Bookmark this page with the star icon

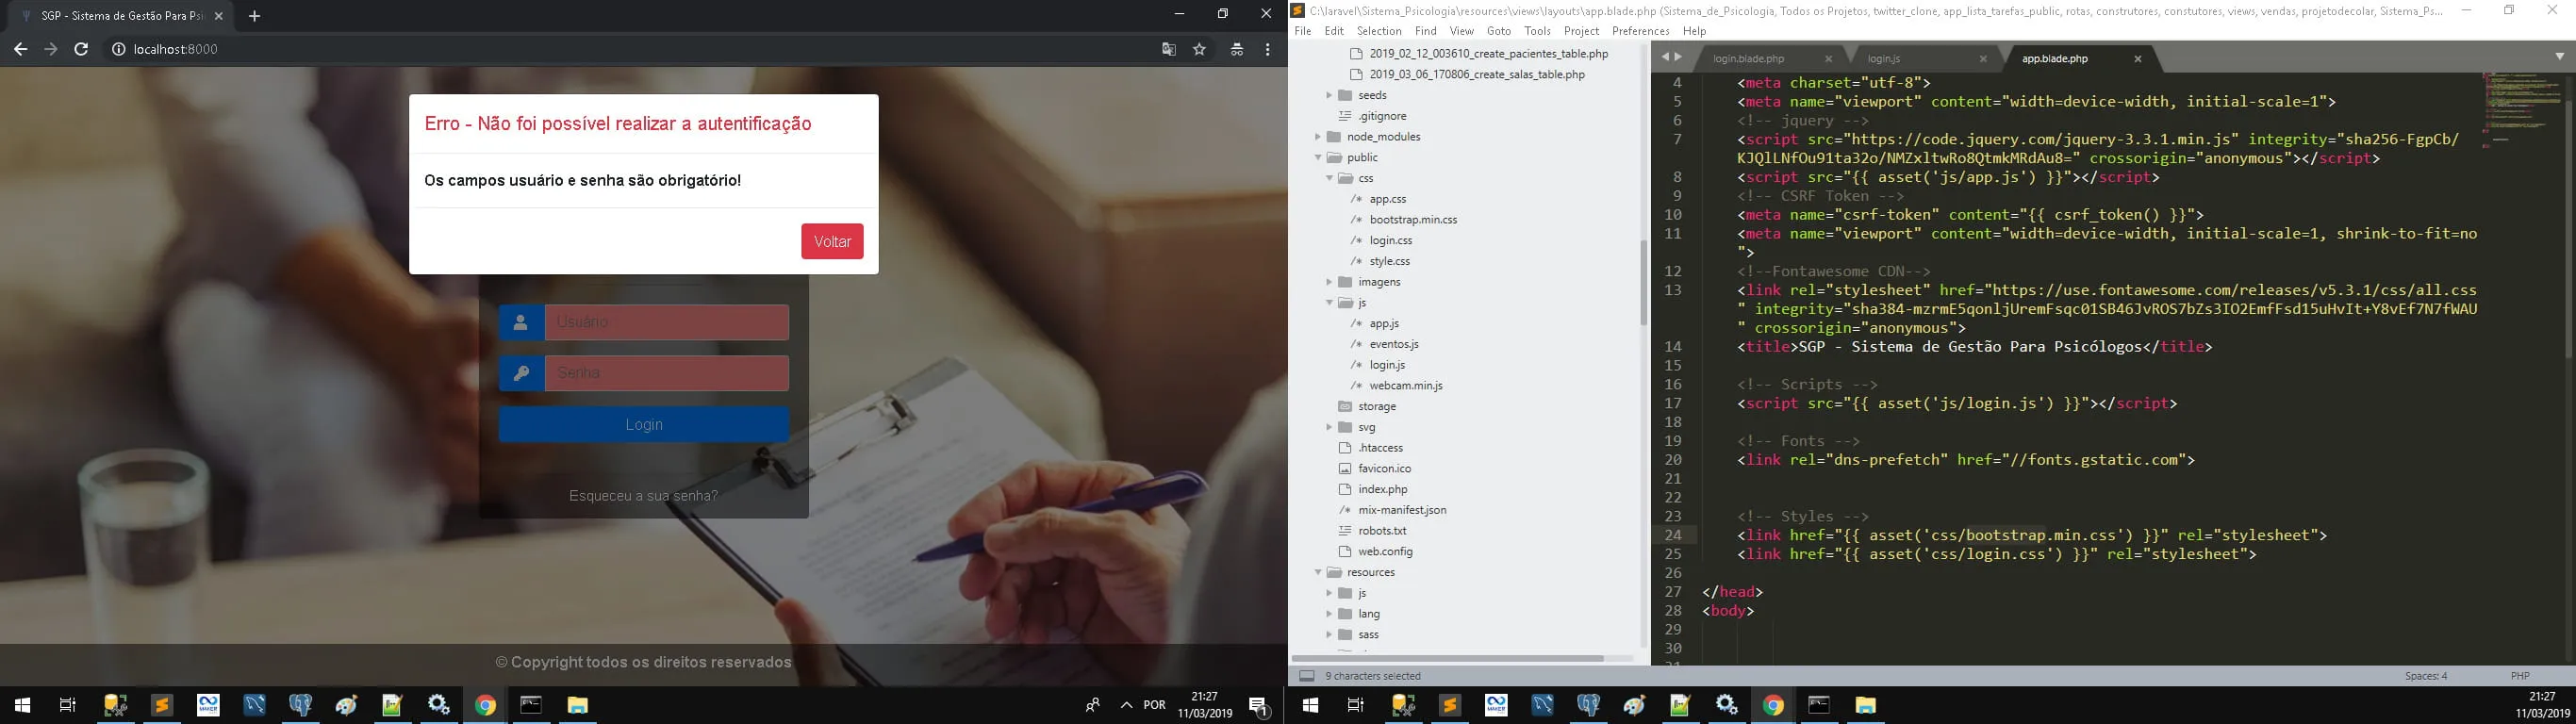(x=1199, y=49)
